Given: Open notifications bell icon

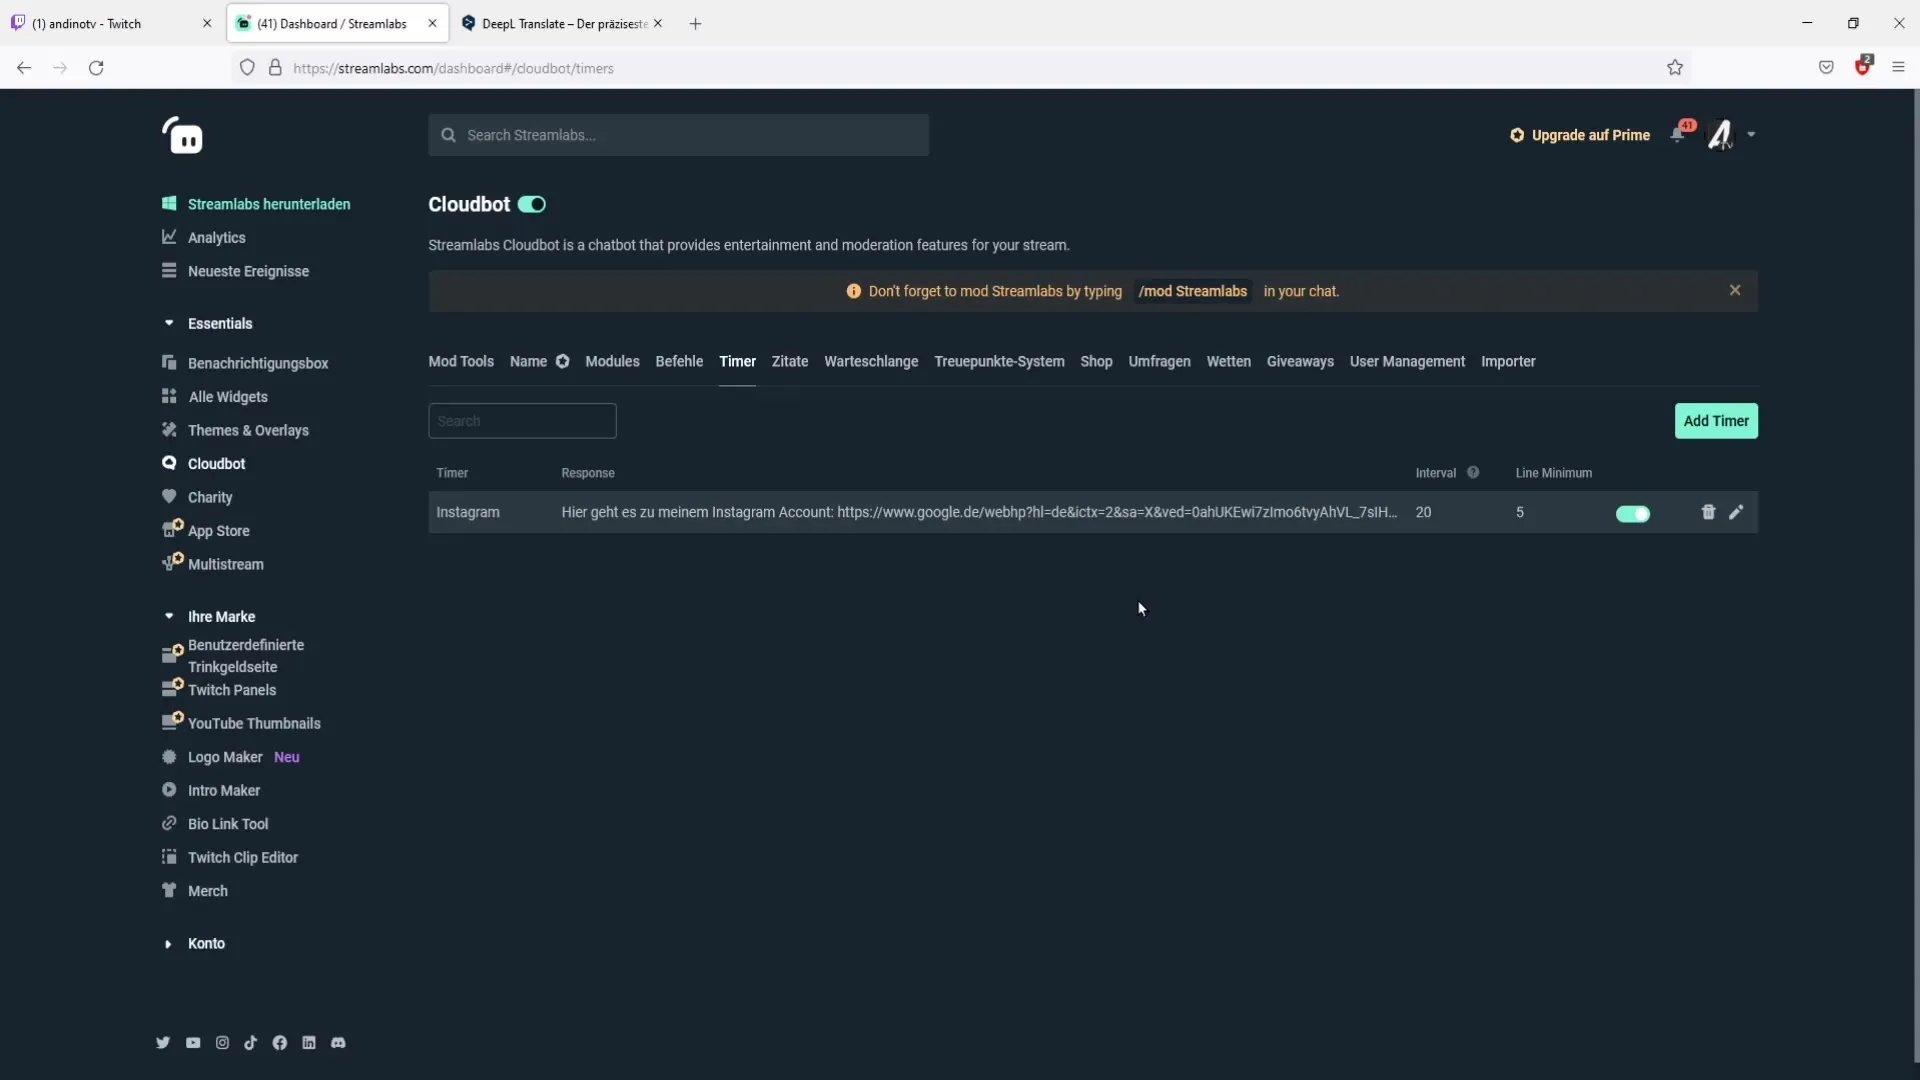Looking at the screenshot, I should 1678,135.
